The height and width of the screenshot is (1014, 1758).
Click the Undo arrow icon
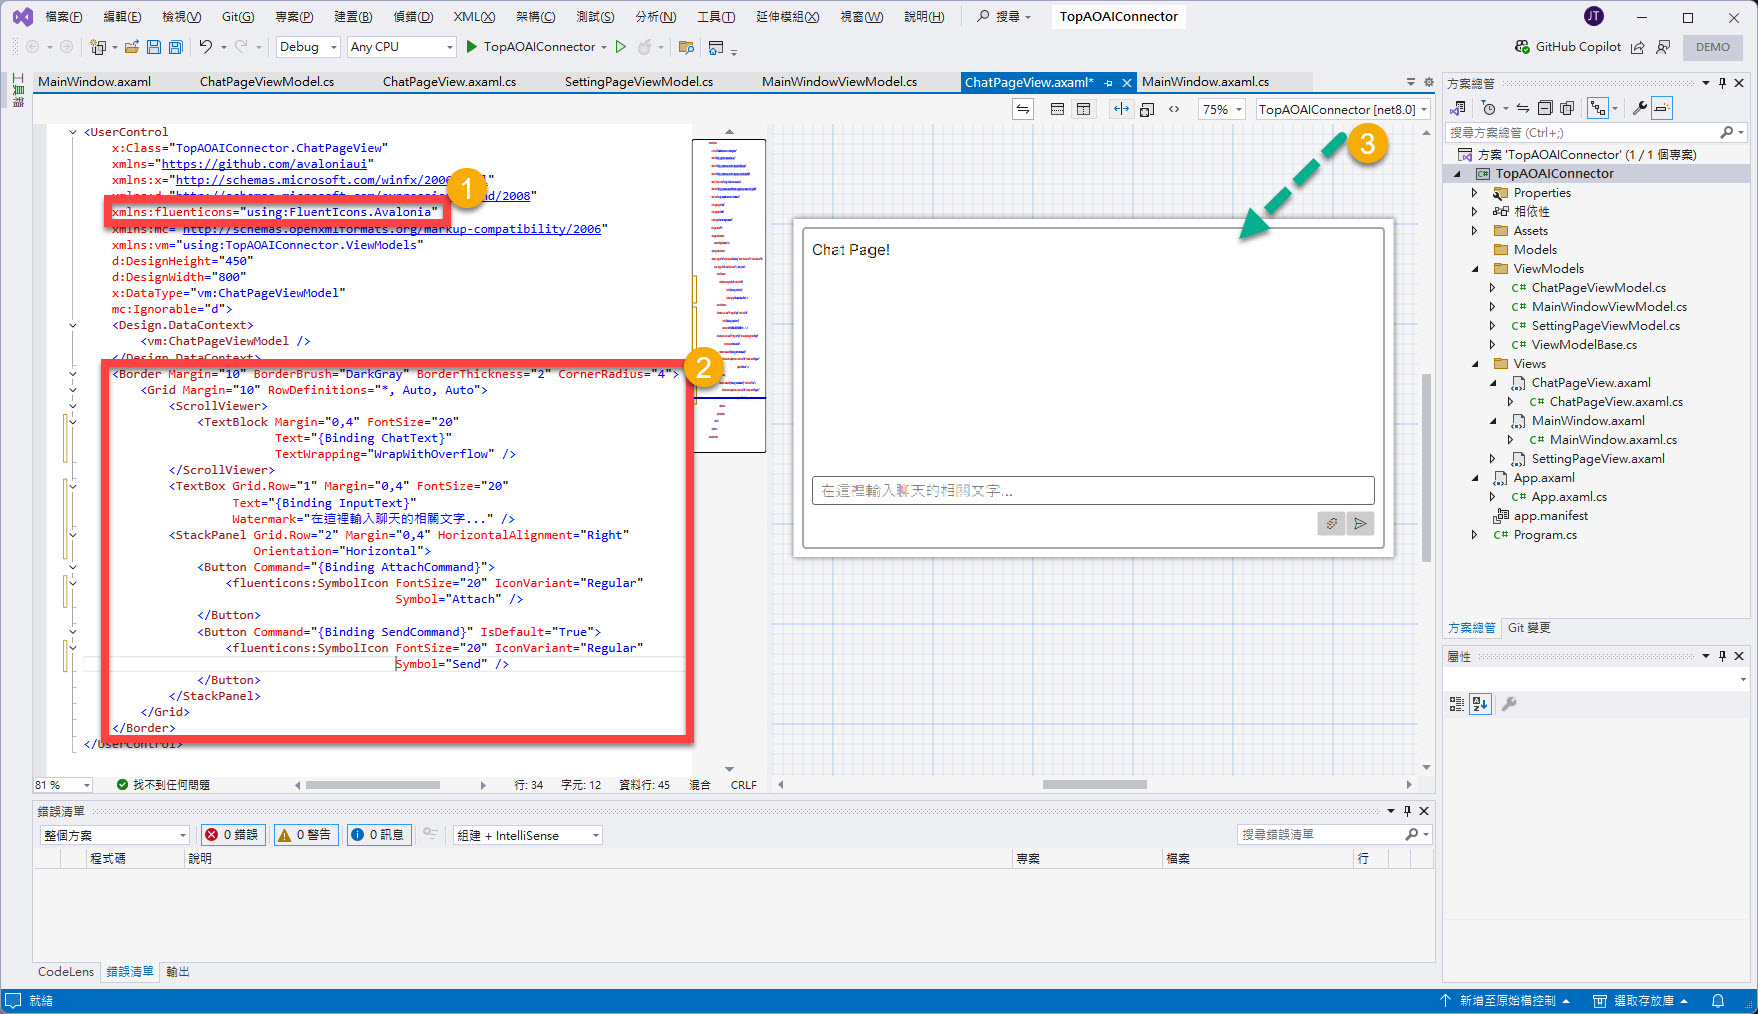pyautogui.click(x=205, y=47)
